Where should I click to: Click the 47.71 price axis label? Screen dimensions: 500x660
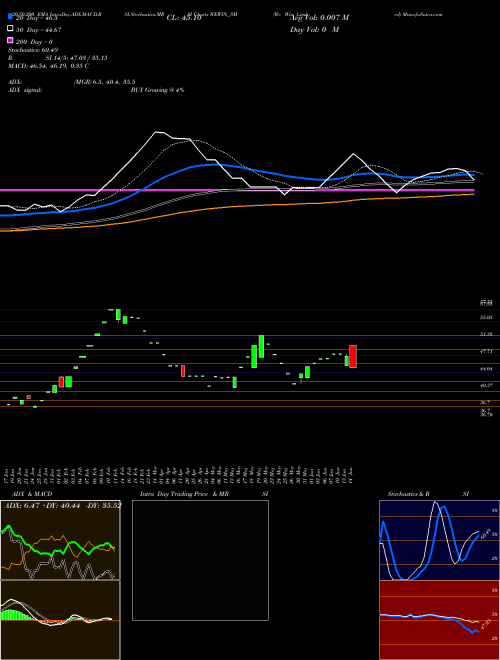pos(486,351)
